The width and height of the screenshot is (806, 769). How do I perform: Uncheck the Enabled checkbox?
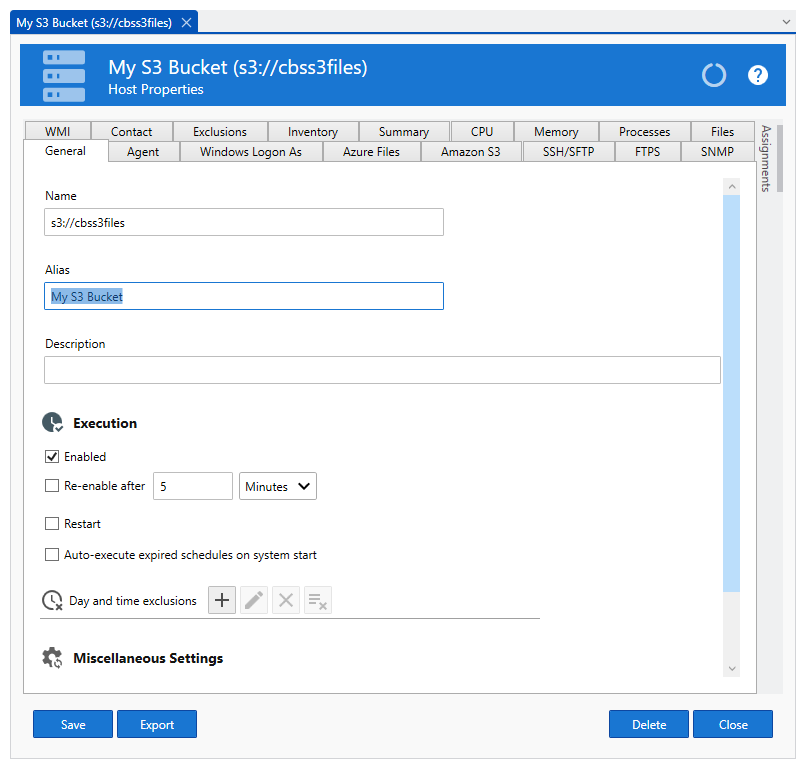coord(52,457)
